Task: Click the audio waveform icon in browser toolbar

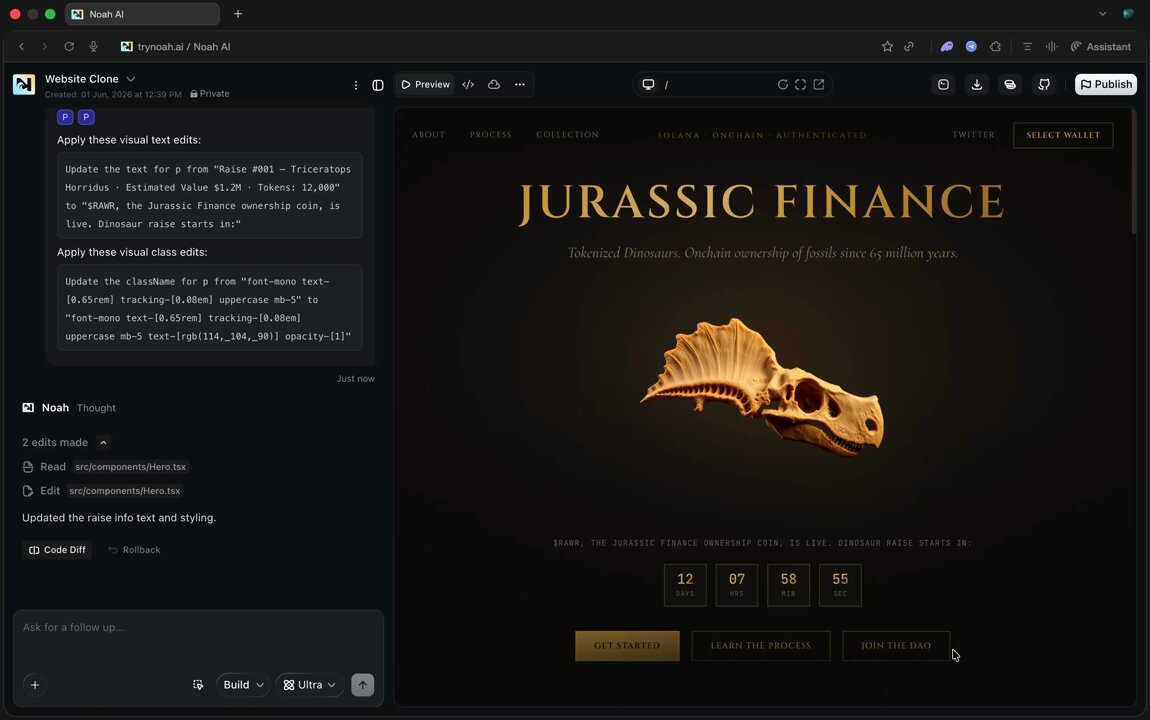Action: tap(1052, 46)
